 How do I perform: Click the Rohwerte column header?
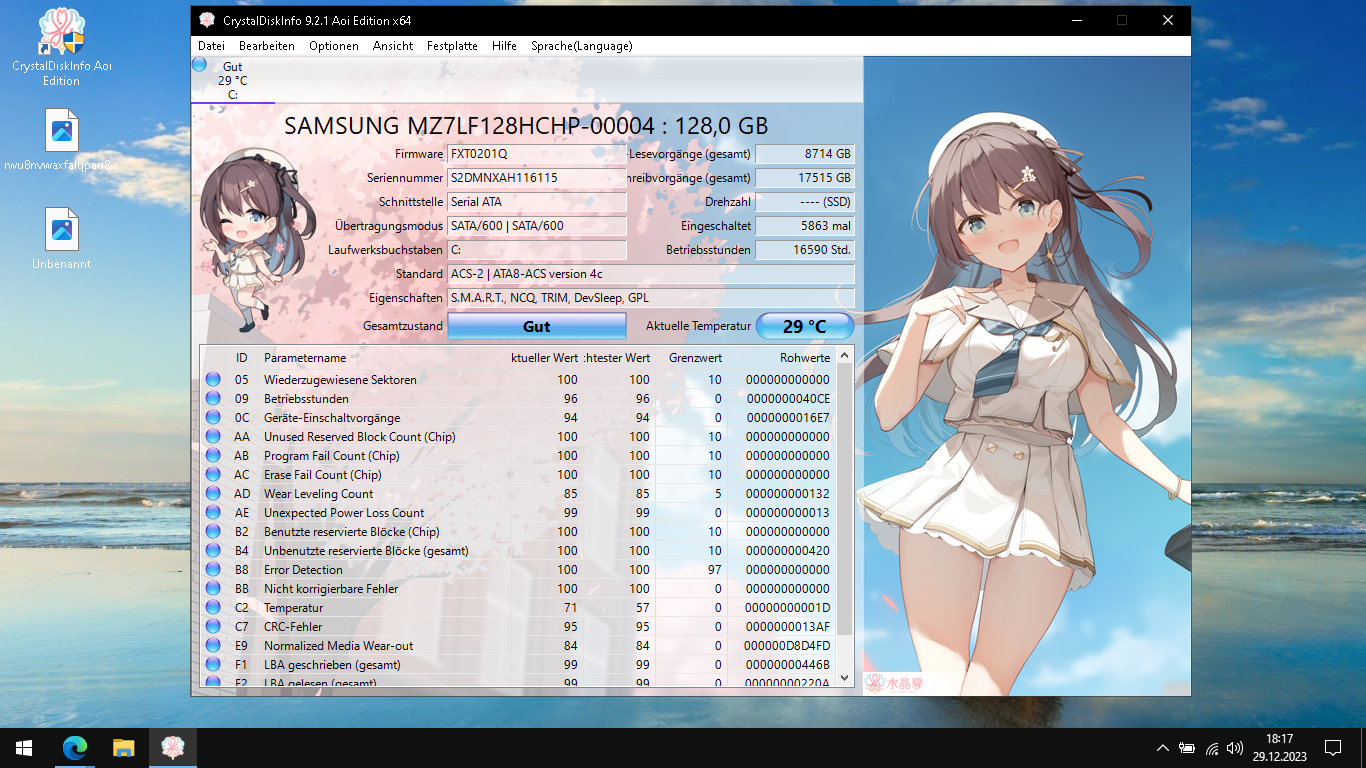[x=805, y=358]
